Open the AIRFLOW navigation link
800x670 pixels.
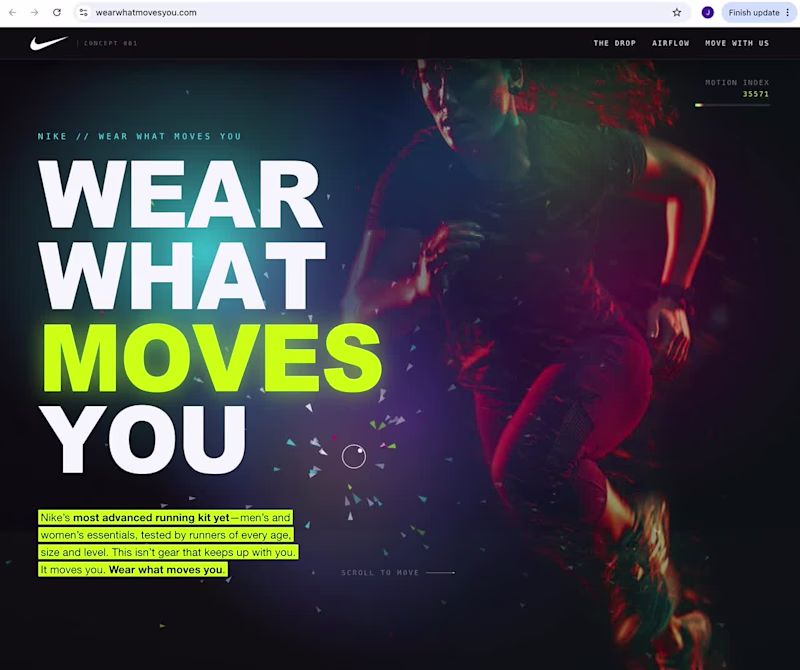(x=670, y=43)
